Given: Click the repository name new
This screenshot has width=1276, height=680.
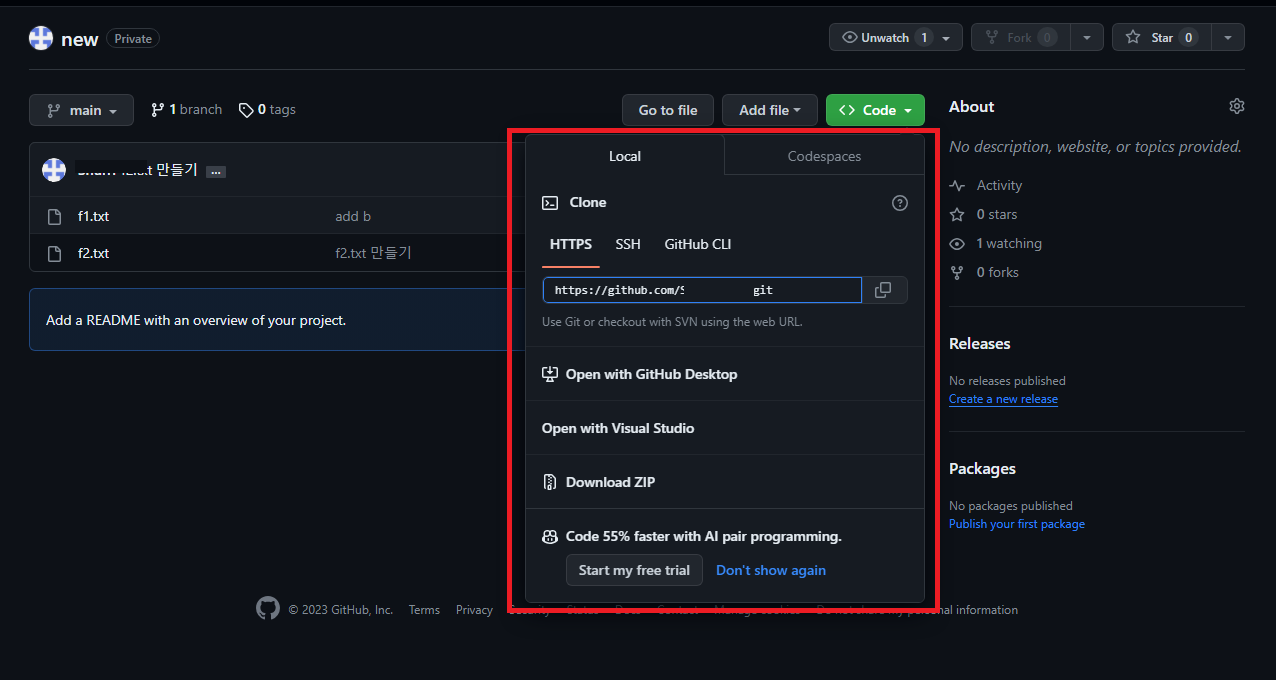Looking at the screenshot, I should pos(80,39).
